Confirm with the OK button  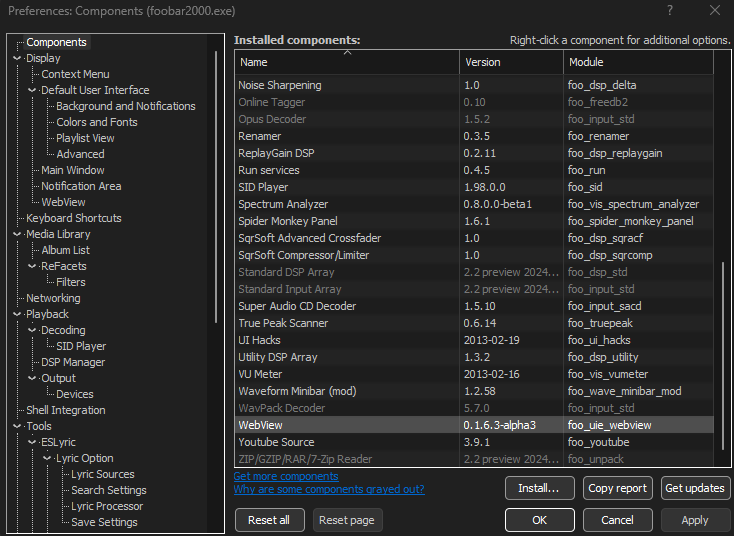(540, 520)
